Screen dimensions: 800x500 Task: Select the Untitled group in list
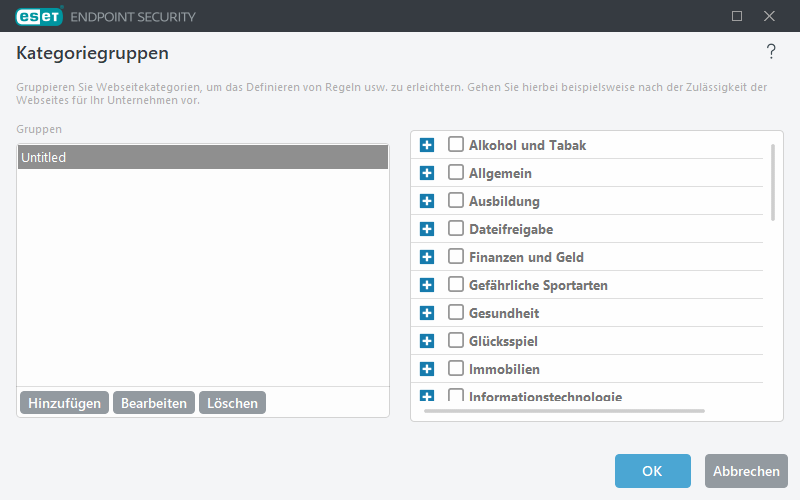click(x=202, y=157)
